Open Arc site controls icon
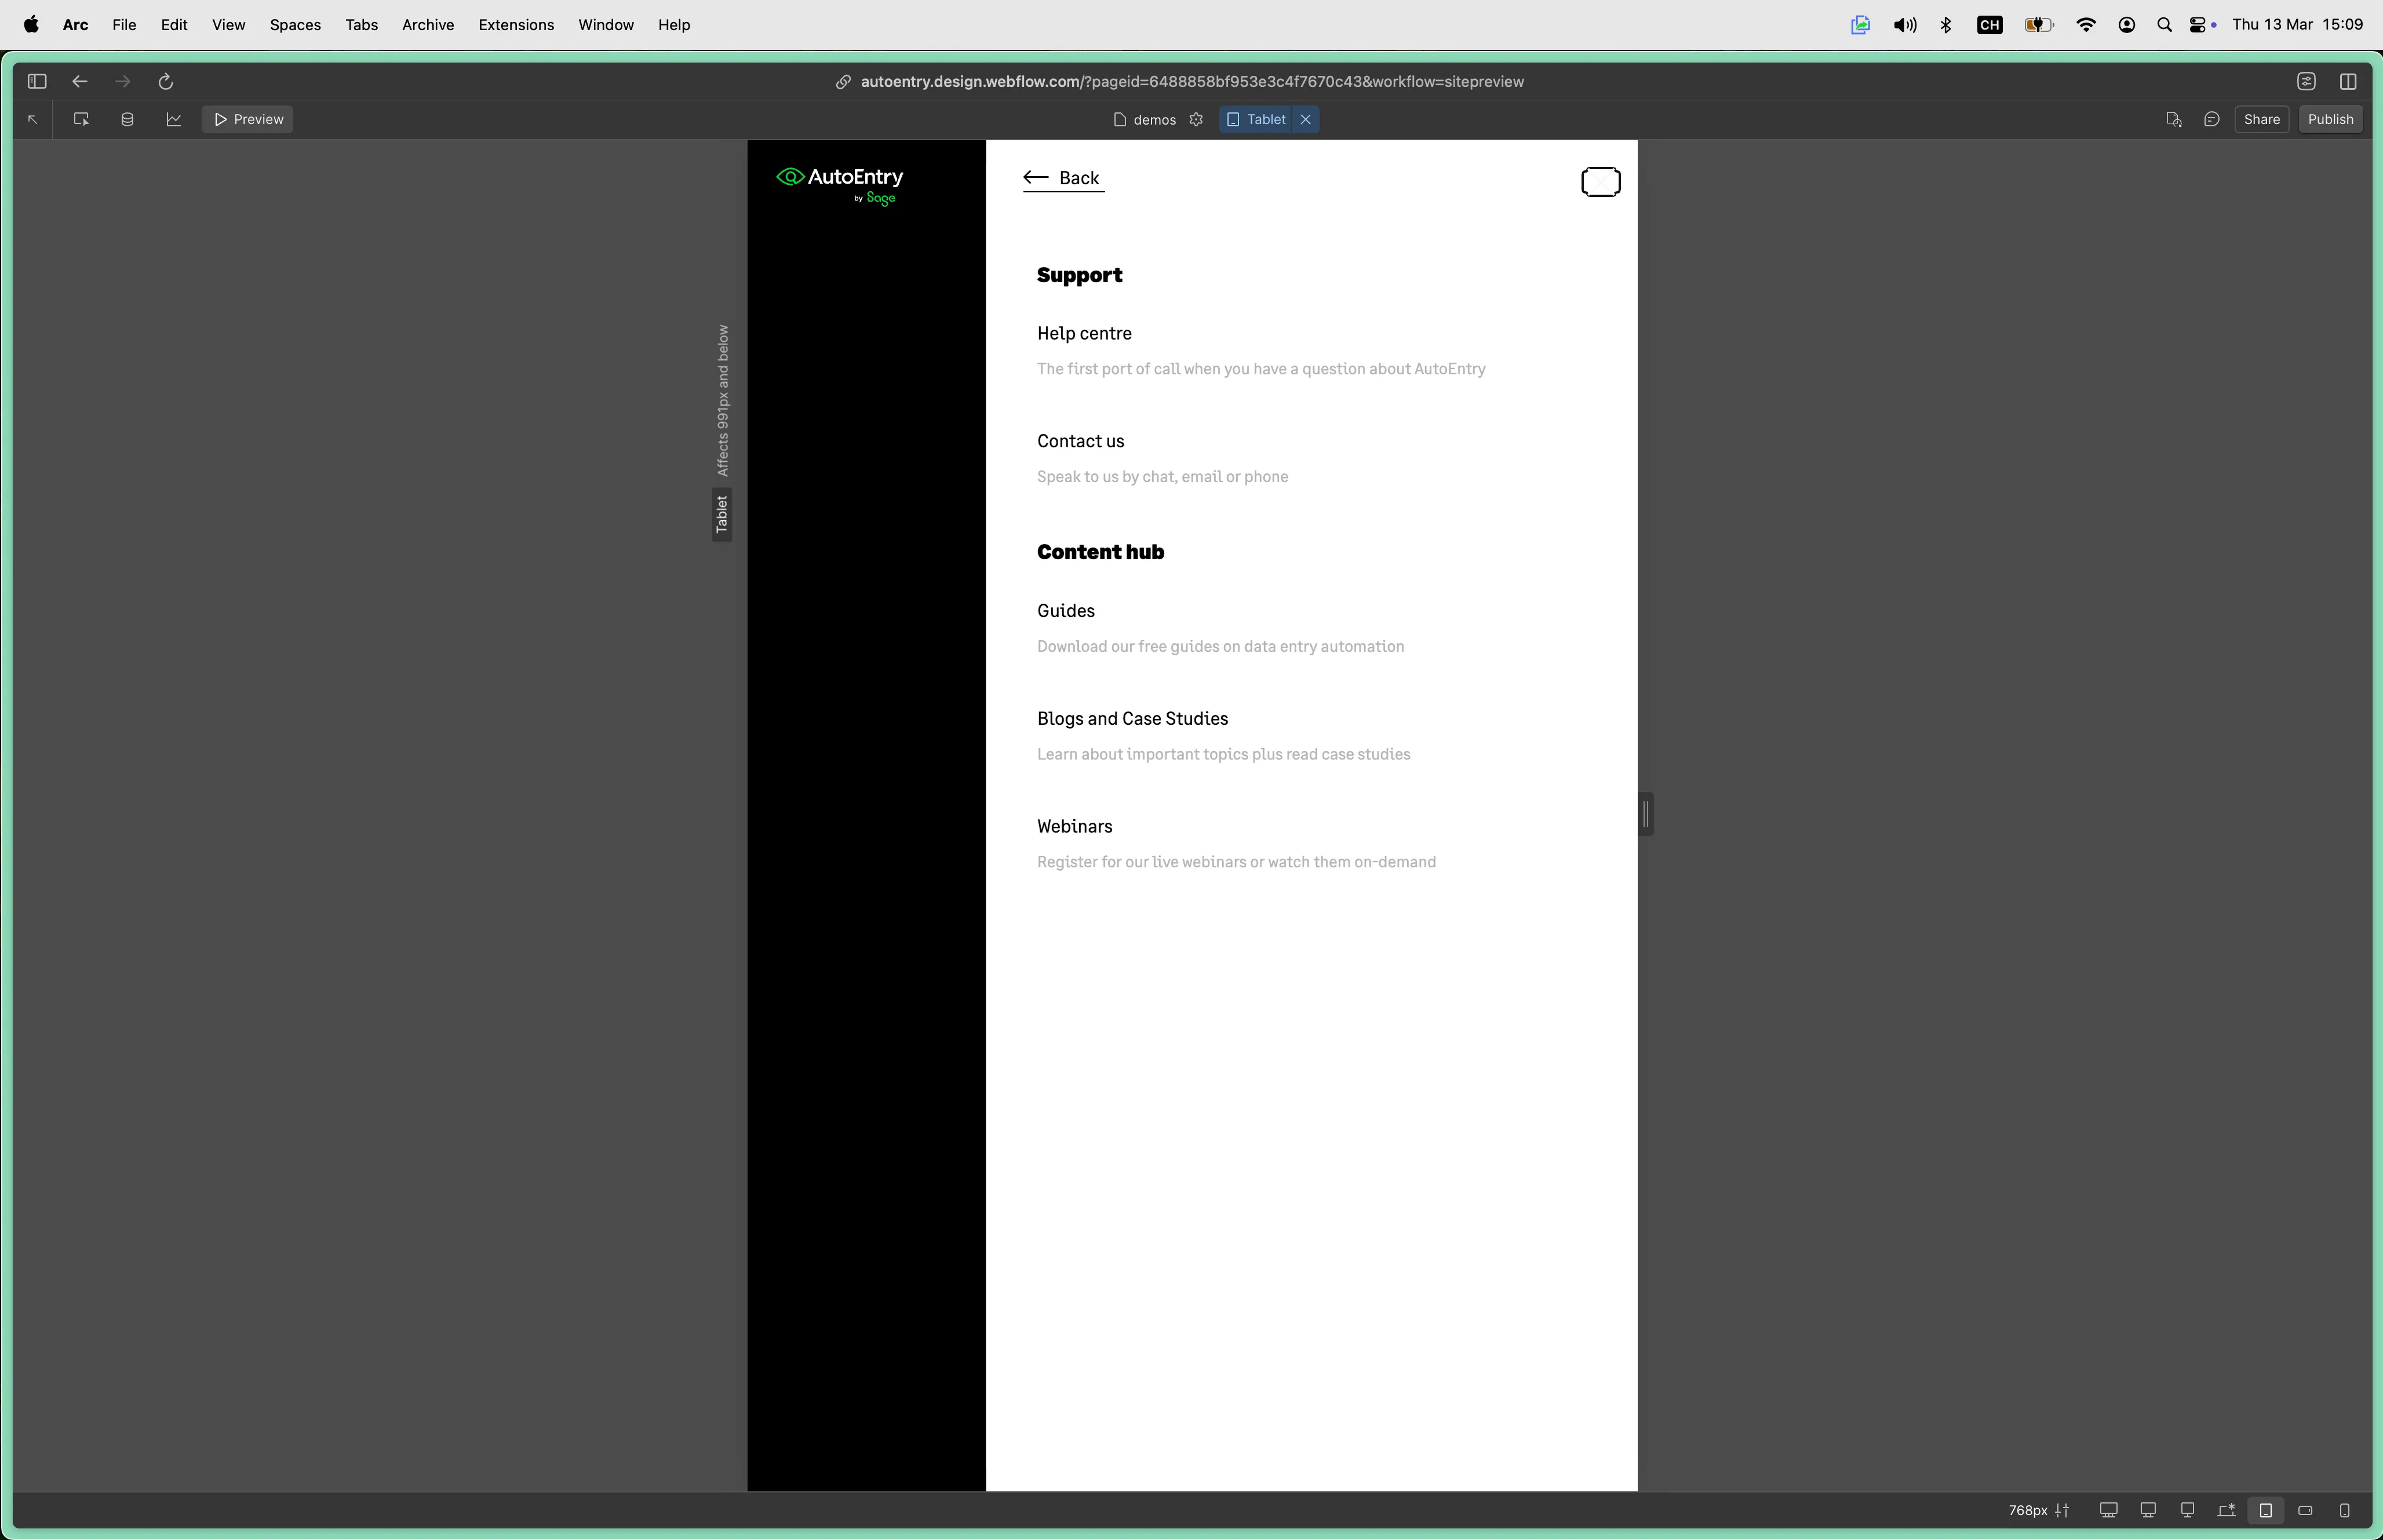Screen dimensions: 2383x1540 [x=2306, y=81]
